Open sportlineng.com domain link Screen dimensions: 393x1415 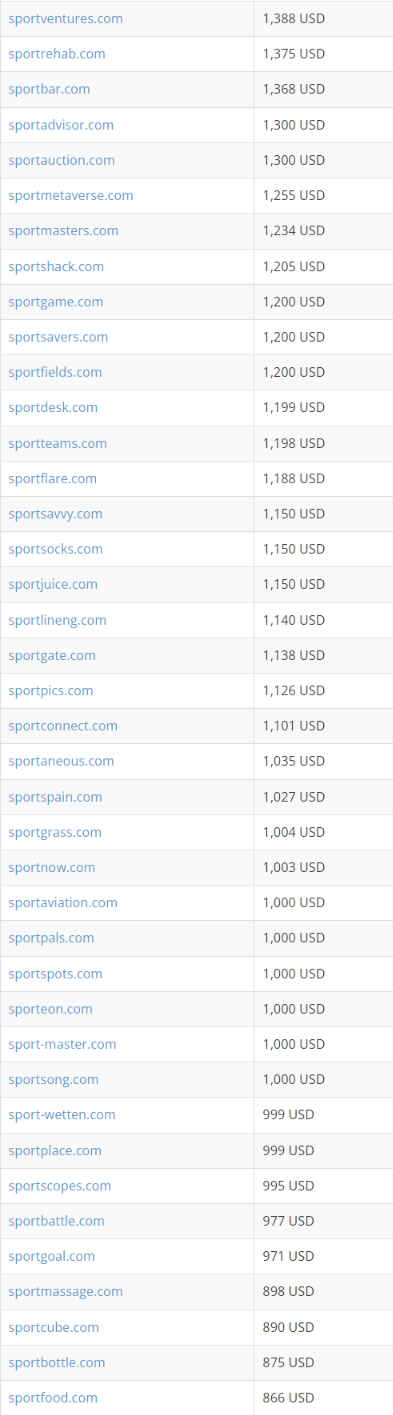click(x=57, y=620)
